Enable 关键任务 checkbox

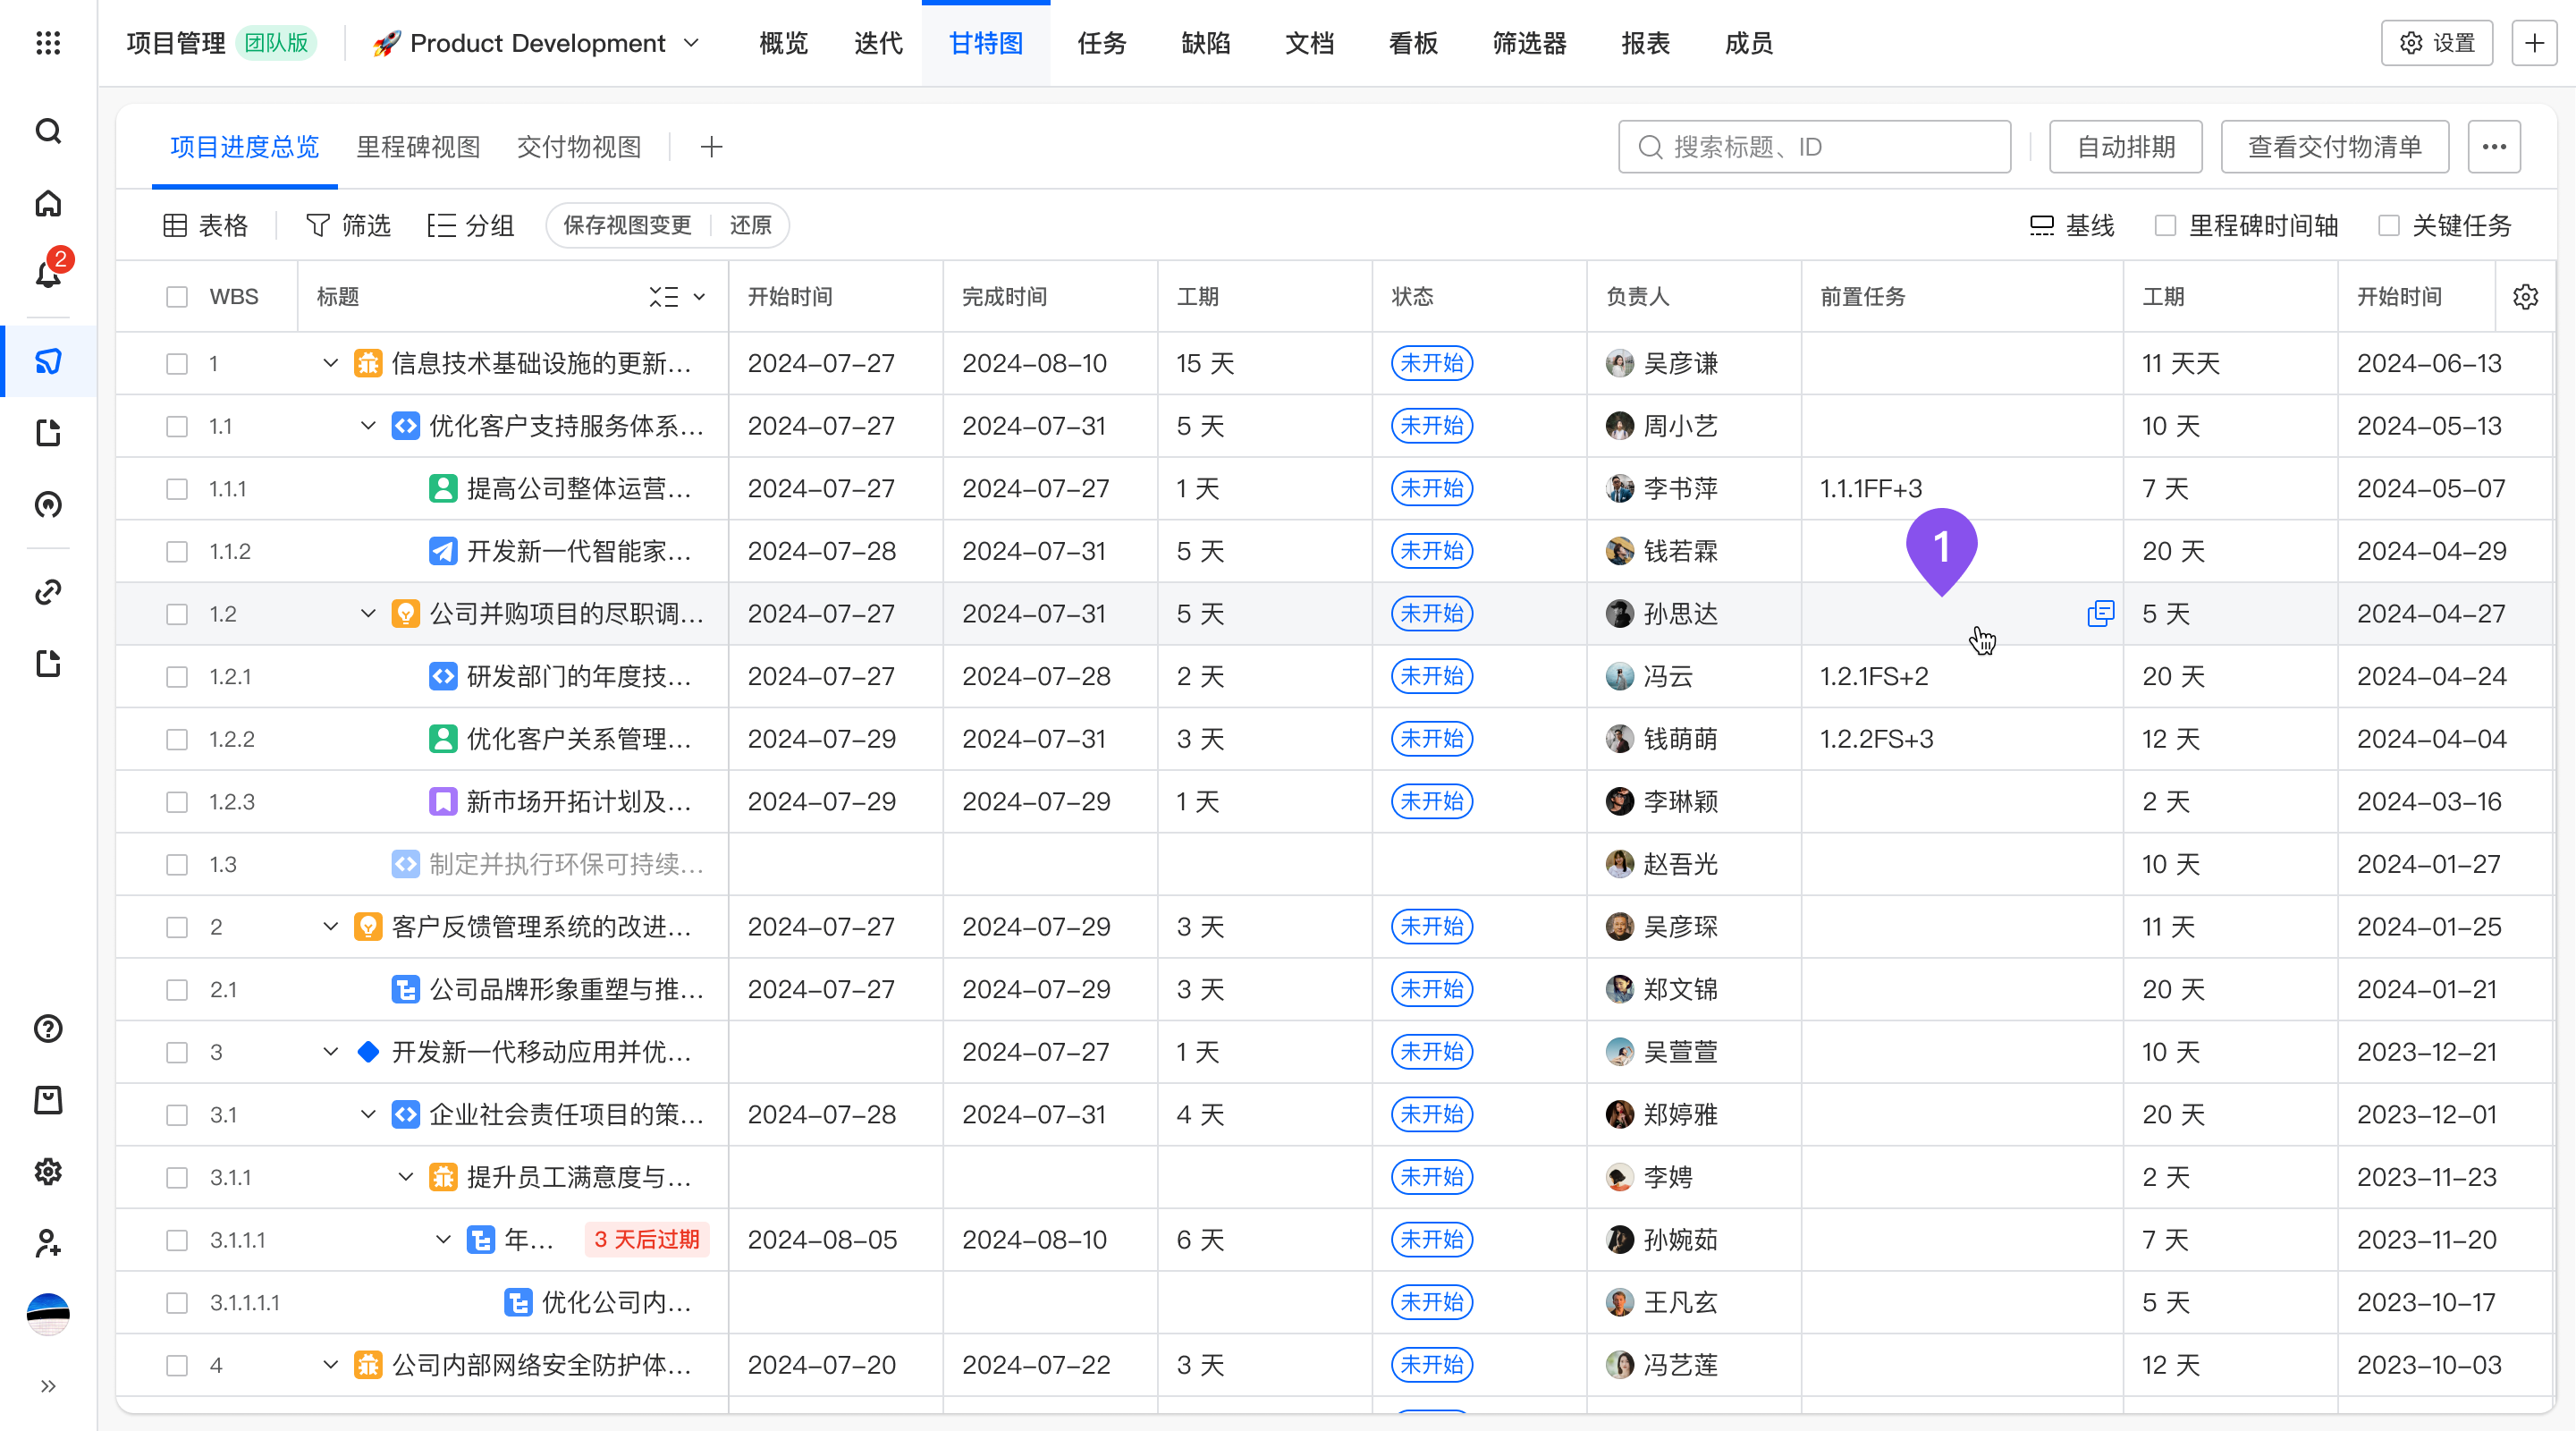(2389, 226)
